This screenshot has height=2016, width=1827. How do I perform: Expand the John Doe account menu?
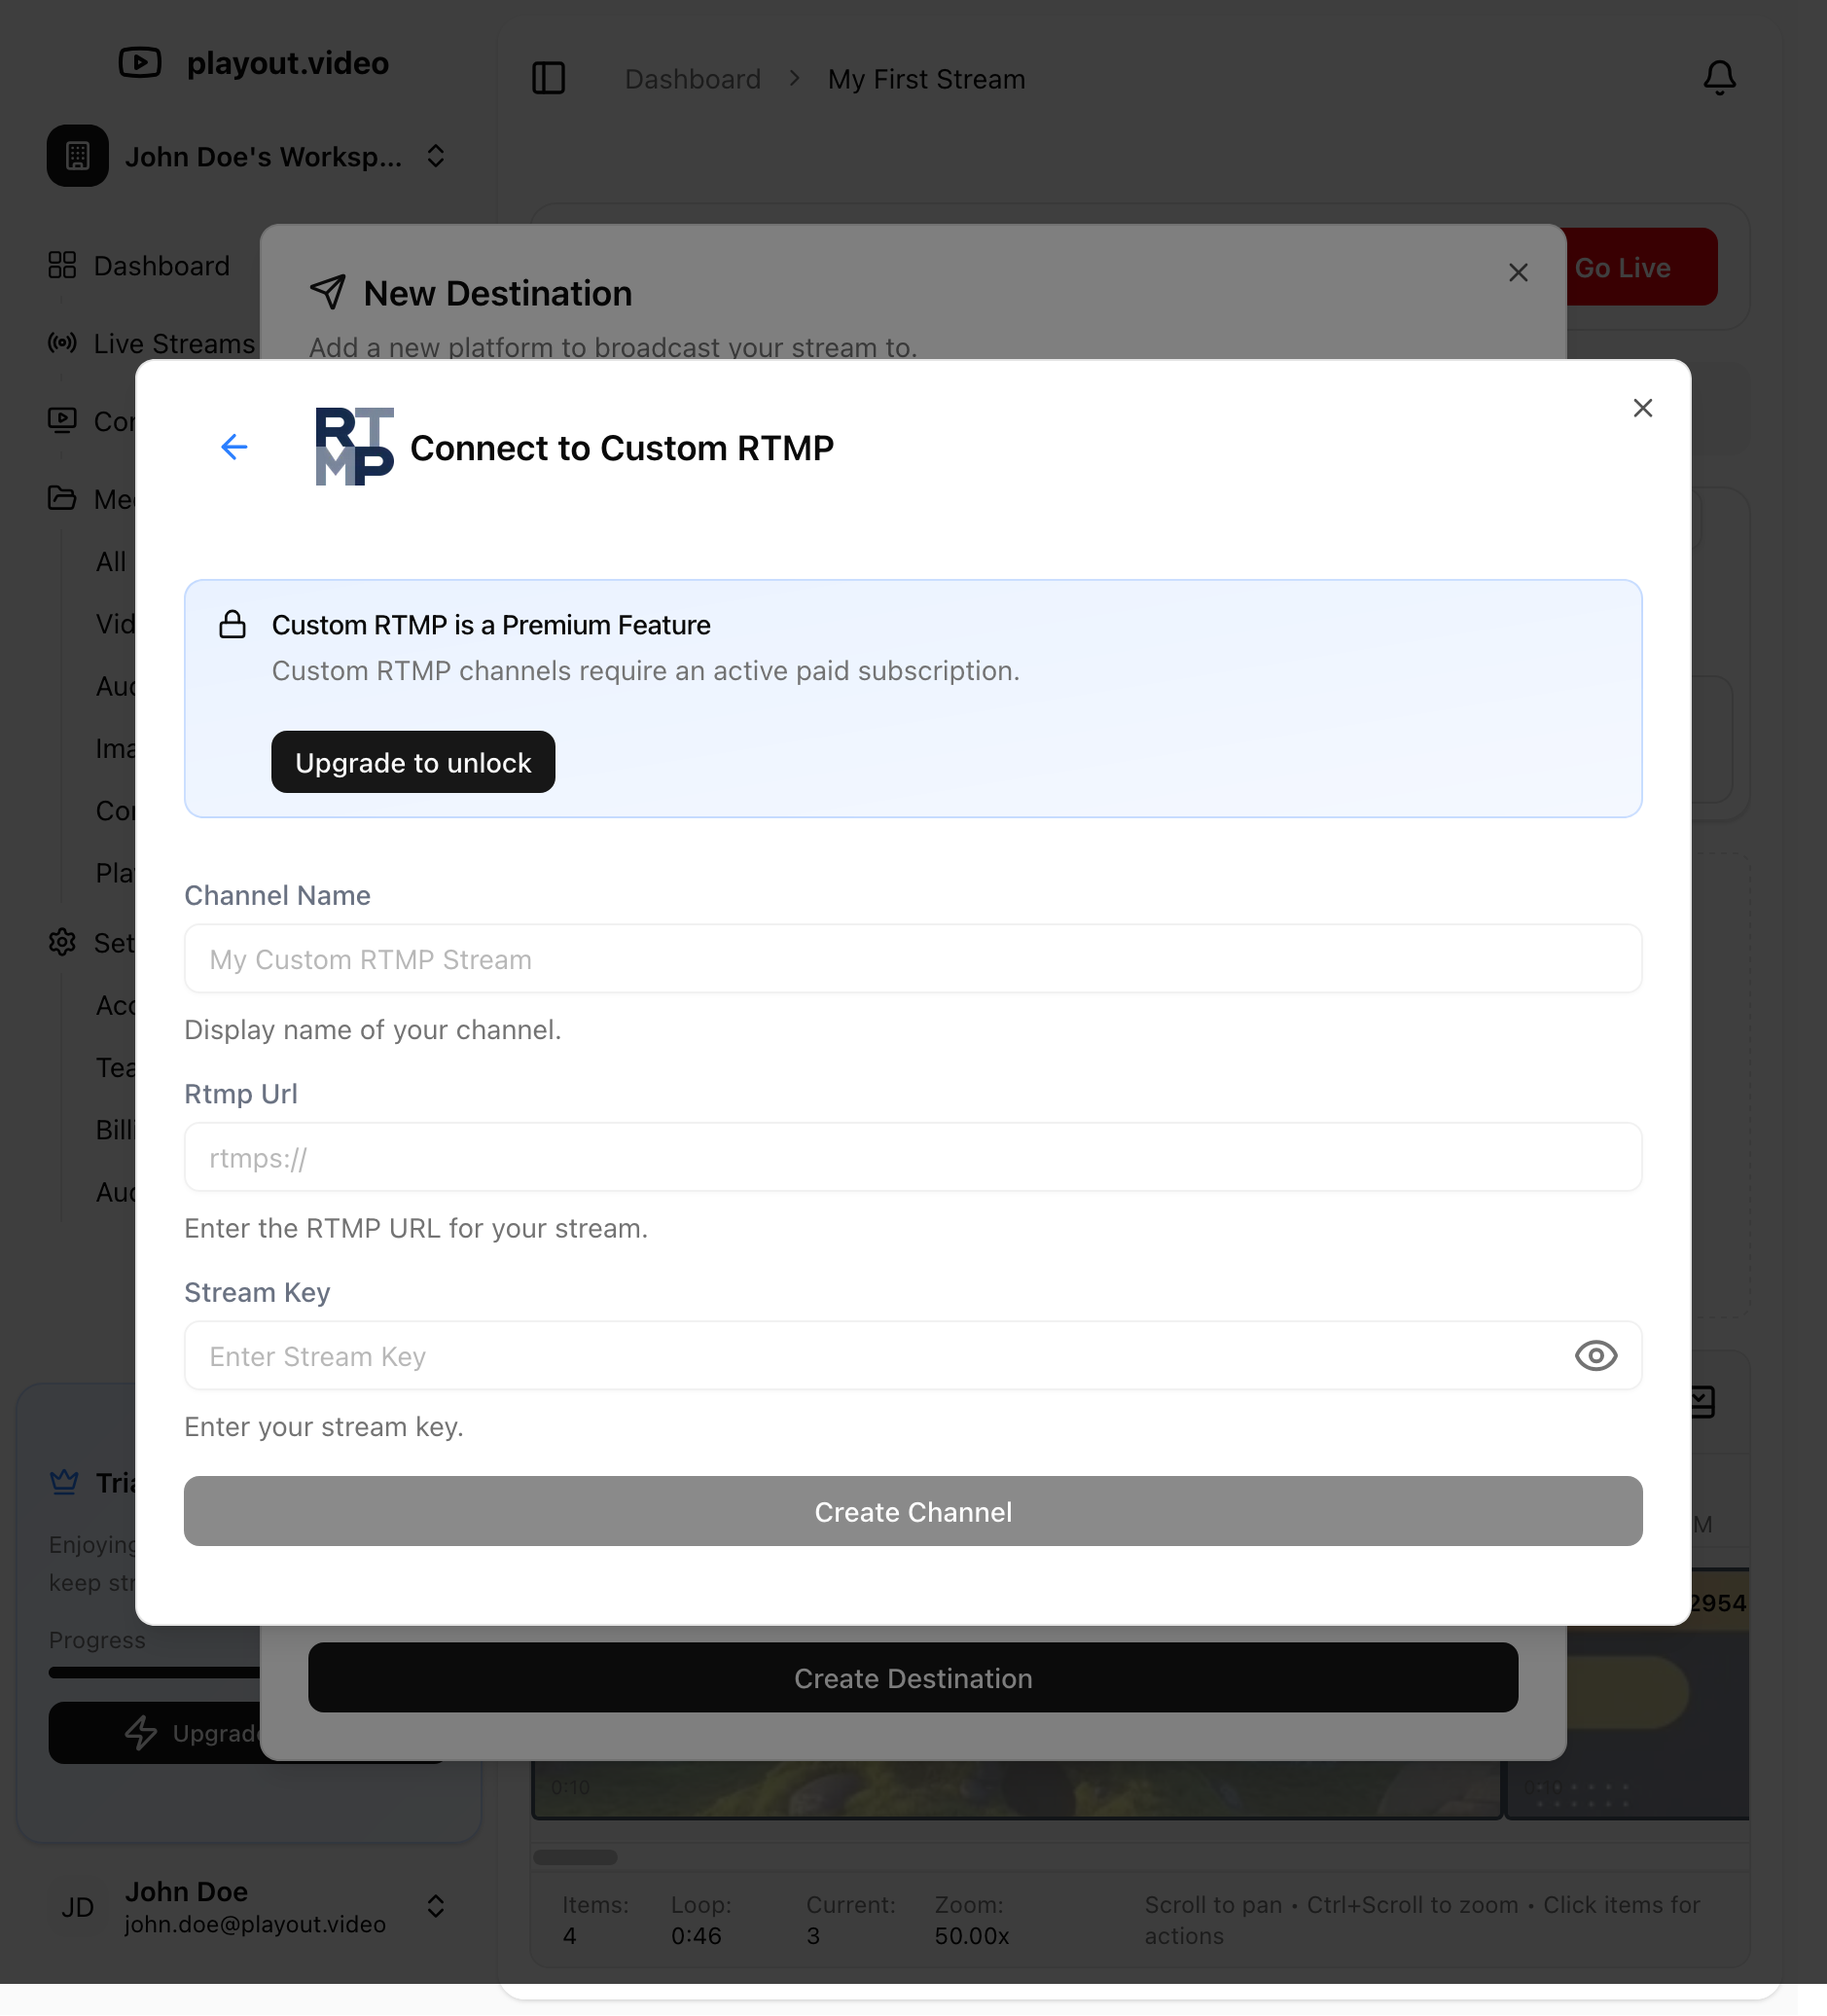[x=435, y=1906]
